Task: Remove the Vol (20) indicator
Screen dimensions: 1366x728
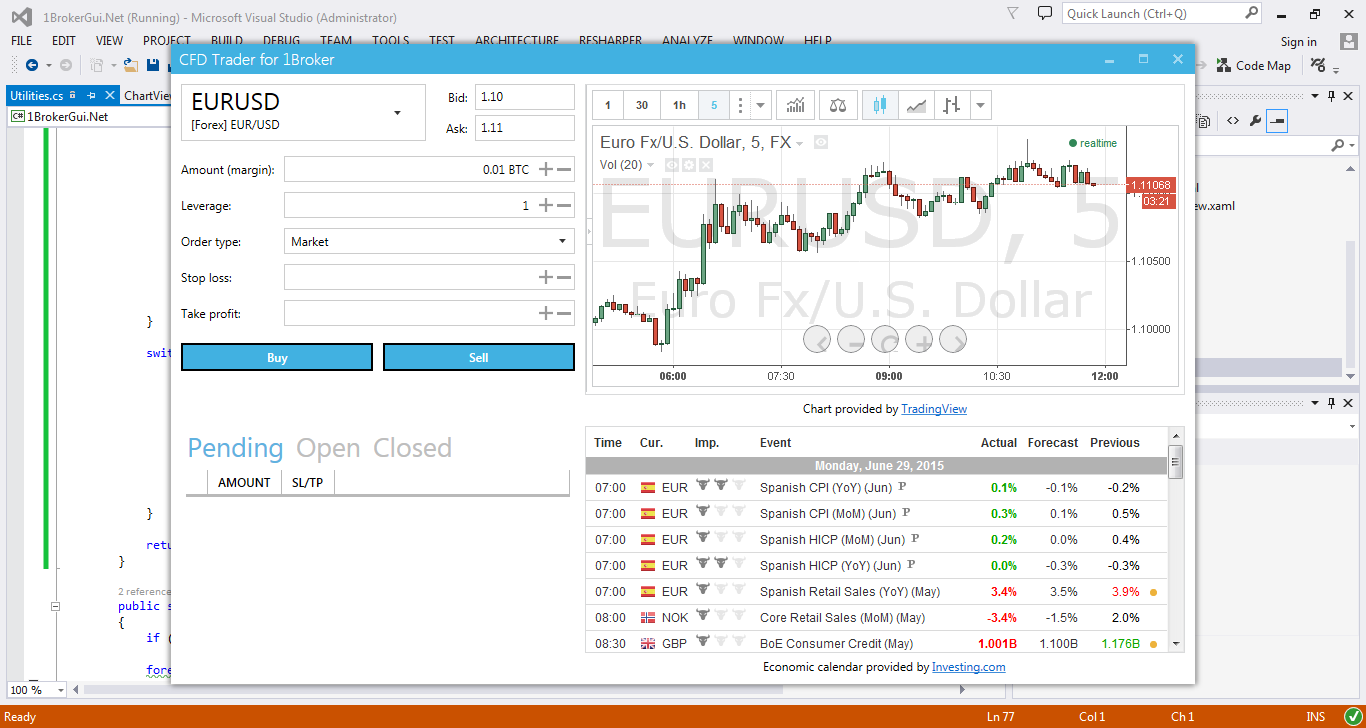Action: (704, 164)
